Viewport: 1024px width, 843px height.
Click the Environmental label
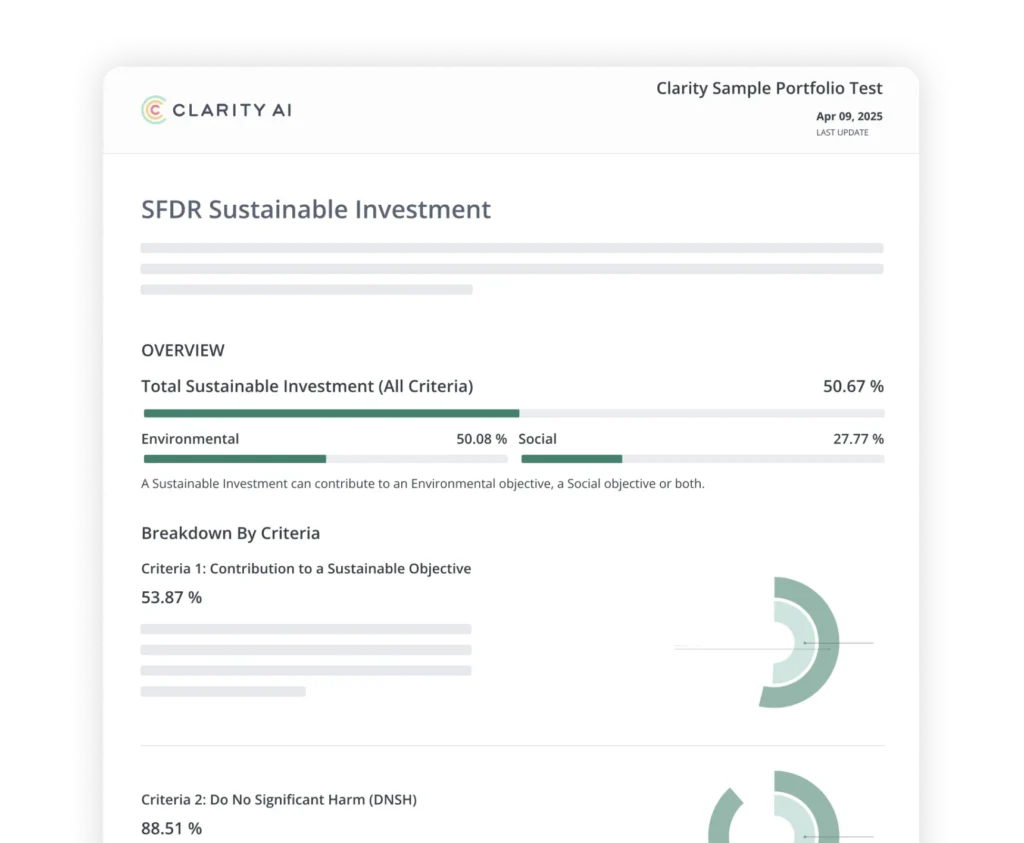coord(190,439)
